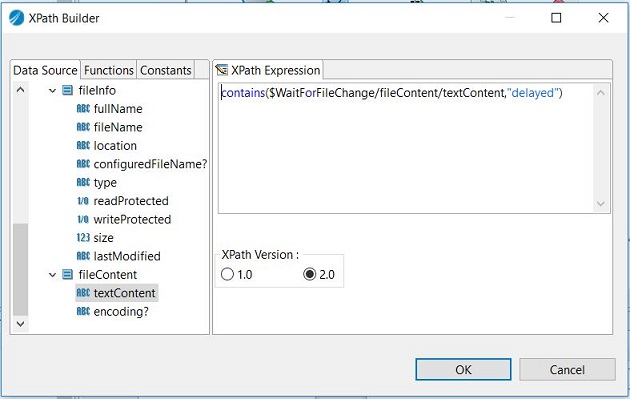This screenshot has height=399, width=630.
Task: Click the fullName string type icon
Action: tap(83, 108)
